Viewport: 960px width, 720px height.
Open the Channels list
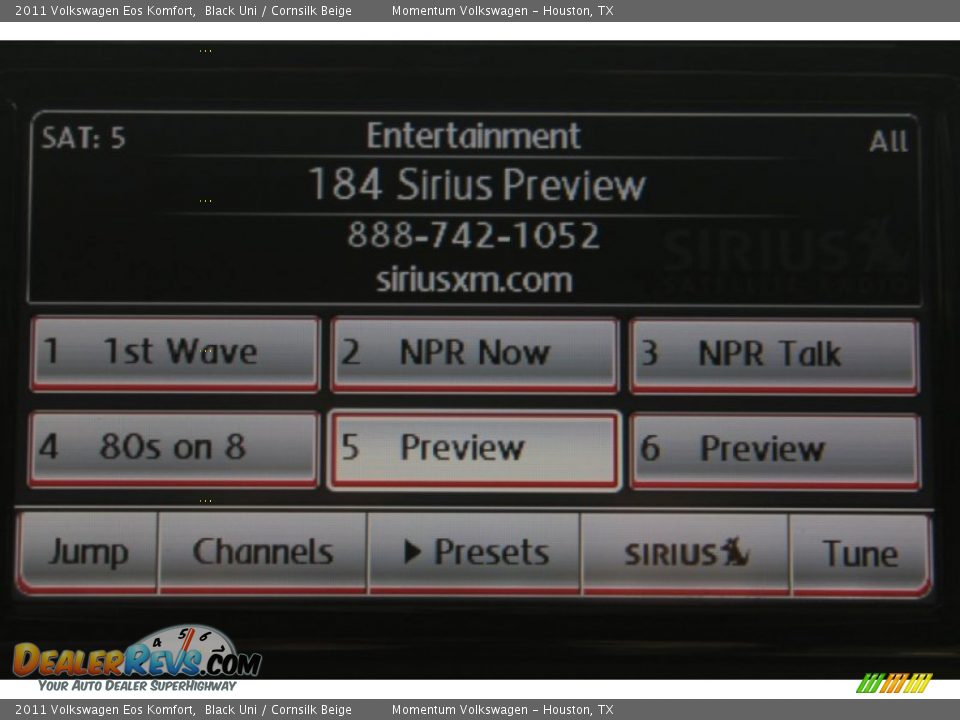tap(262, 553)
